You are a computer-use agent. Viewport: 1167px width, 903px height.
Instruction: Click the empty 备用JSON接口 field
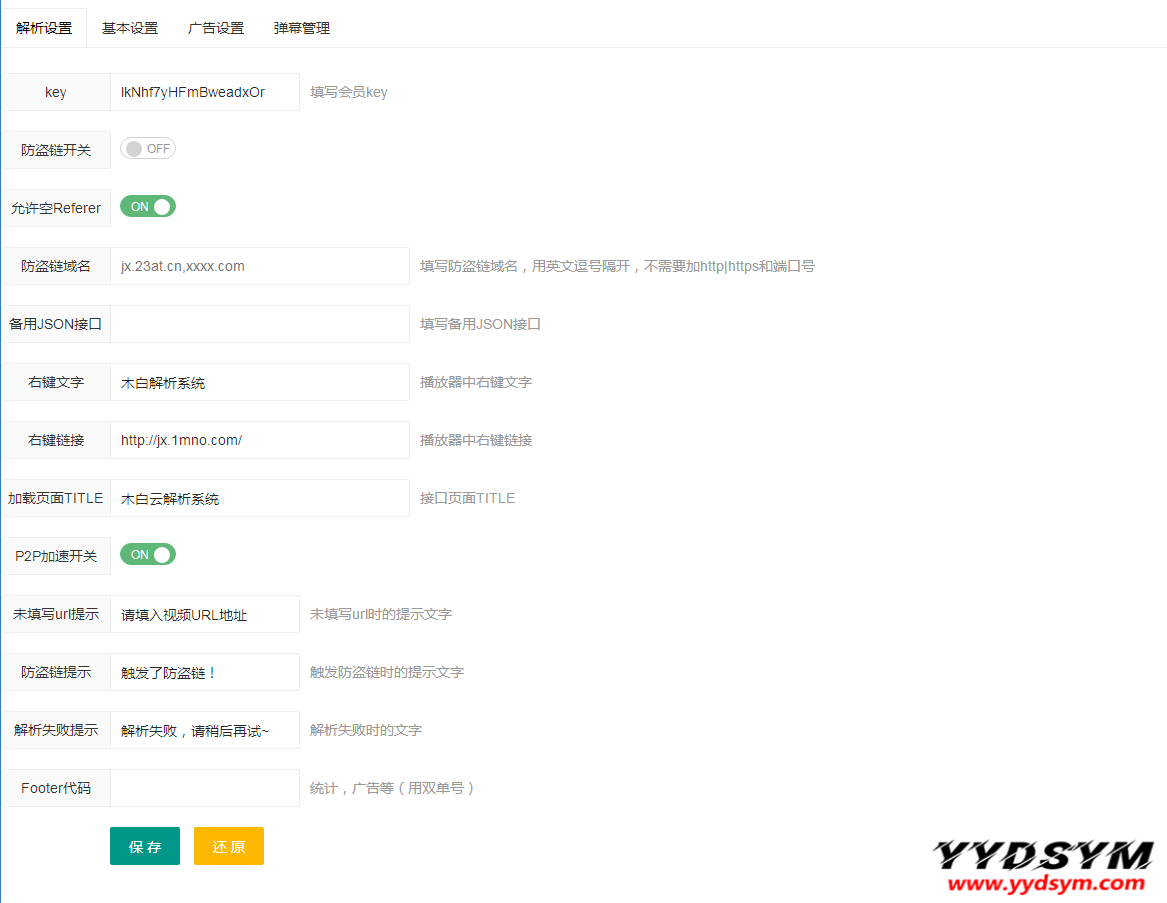click(259, 324)
